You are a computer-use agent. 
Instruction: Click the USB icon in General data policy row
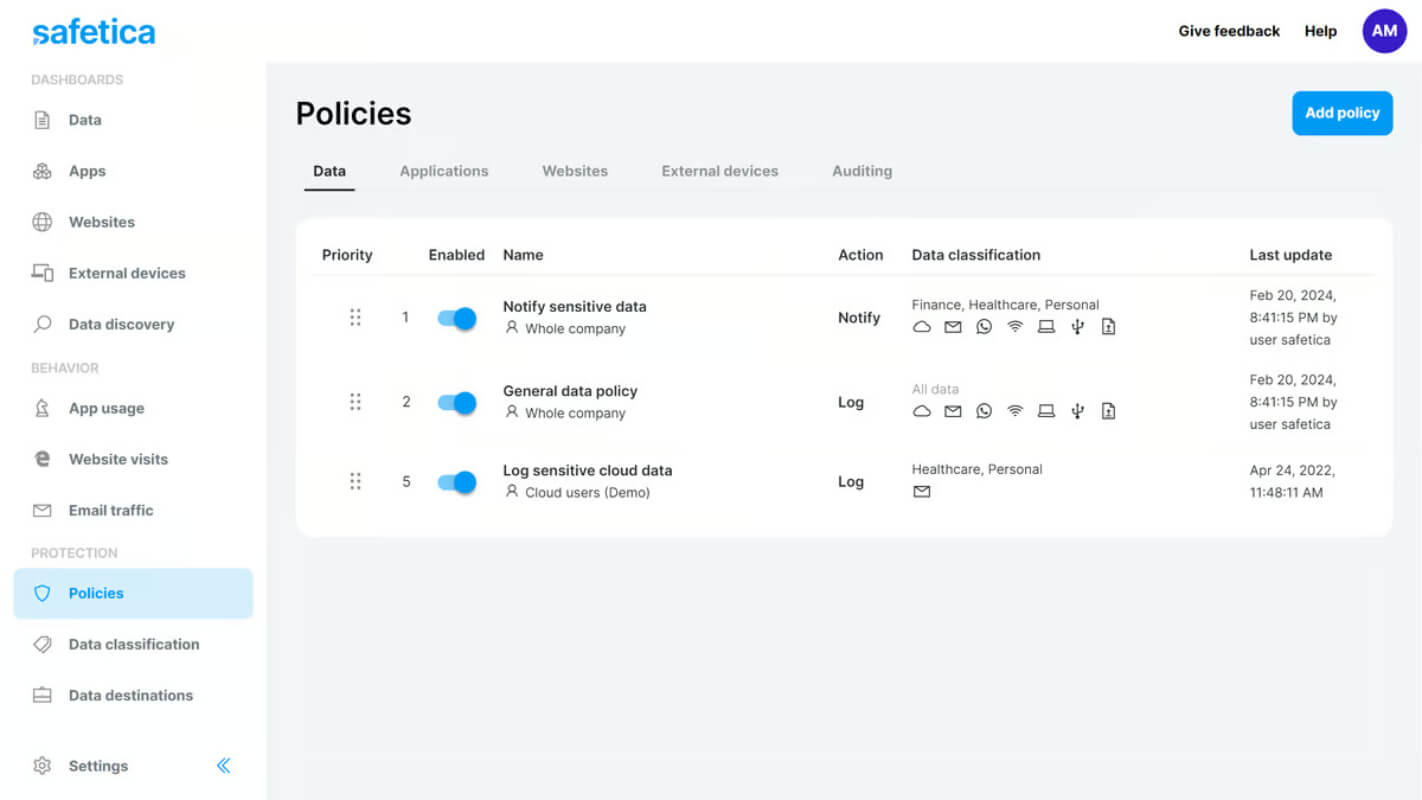(x=1077, y=411)
